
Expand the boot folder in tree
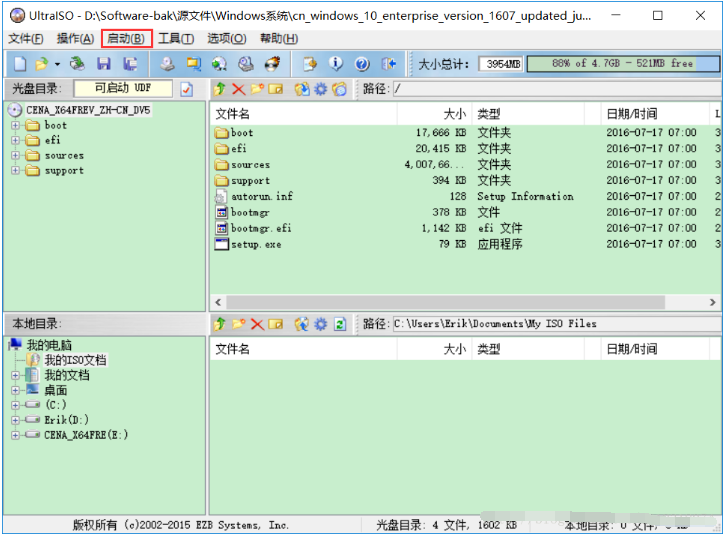15,125
